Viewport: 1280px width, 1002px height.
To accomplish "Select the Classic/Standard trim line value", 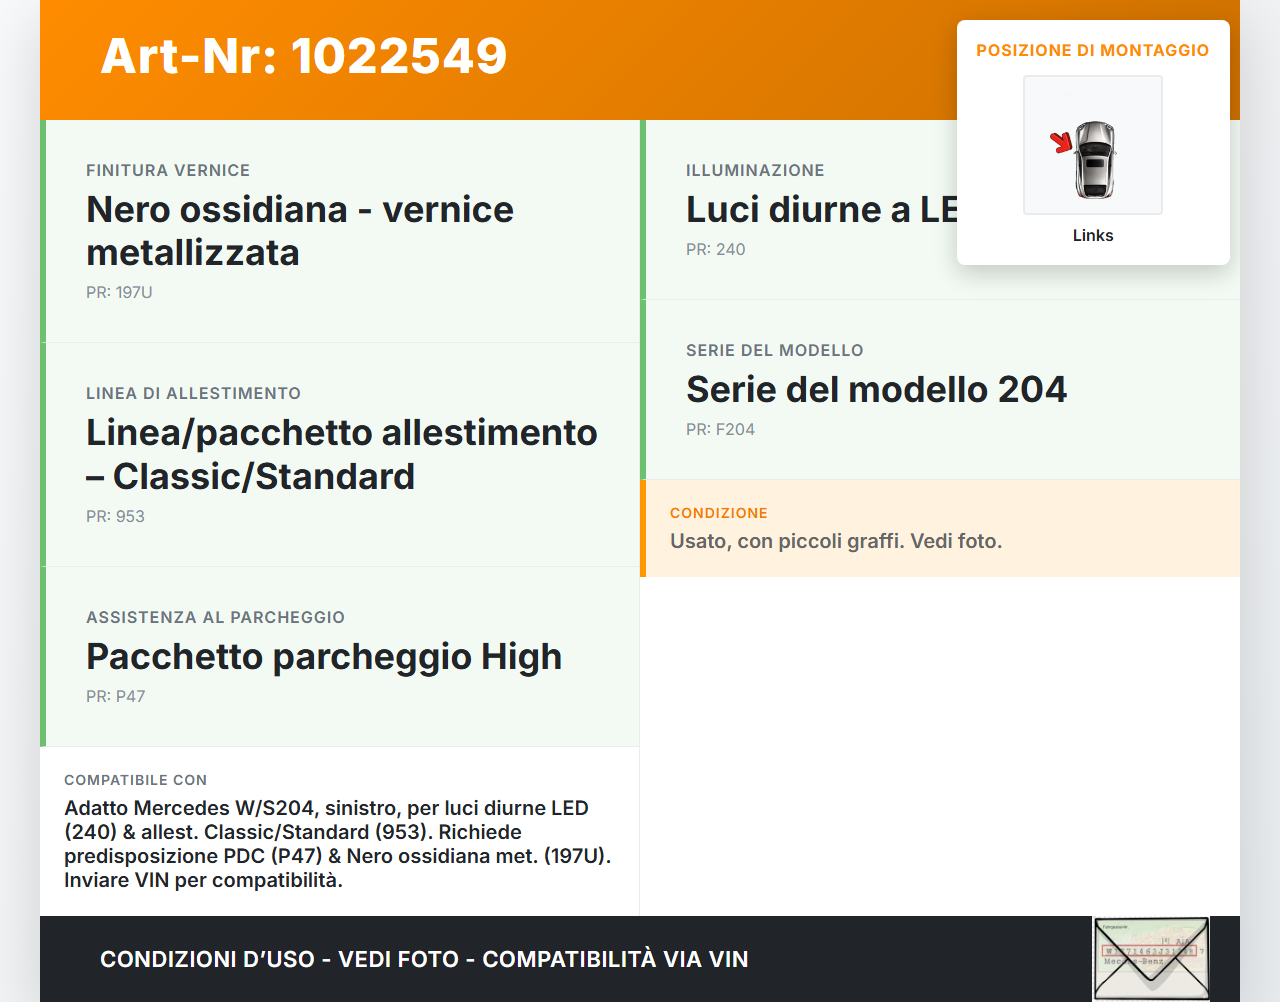I will coord(342,454).
